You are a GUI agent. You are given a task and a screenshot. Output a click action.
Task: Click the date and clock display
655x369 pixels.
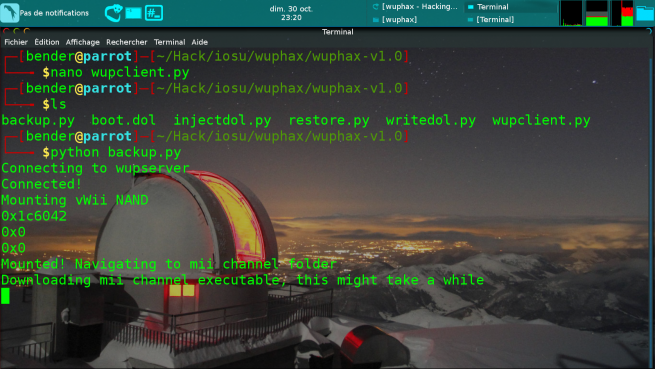(291, 13)
